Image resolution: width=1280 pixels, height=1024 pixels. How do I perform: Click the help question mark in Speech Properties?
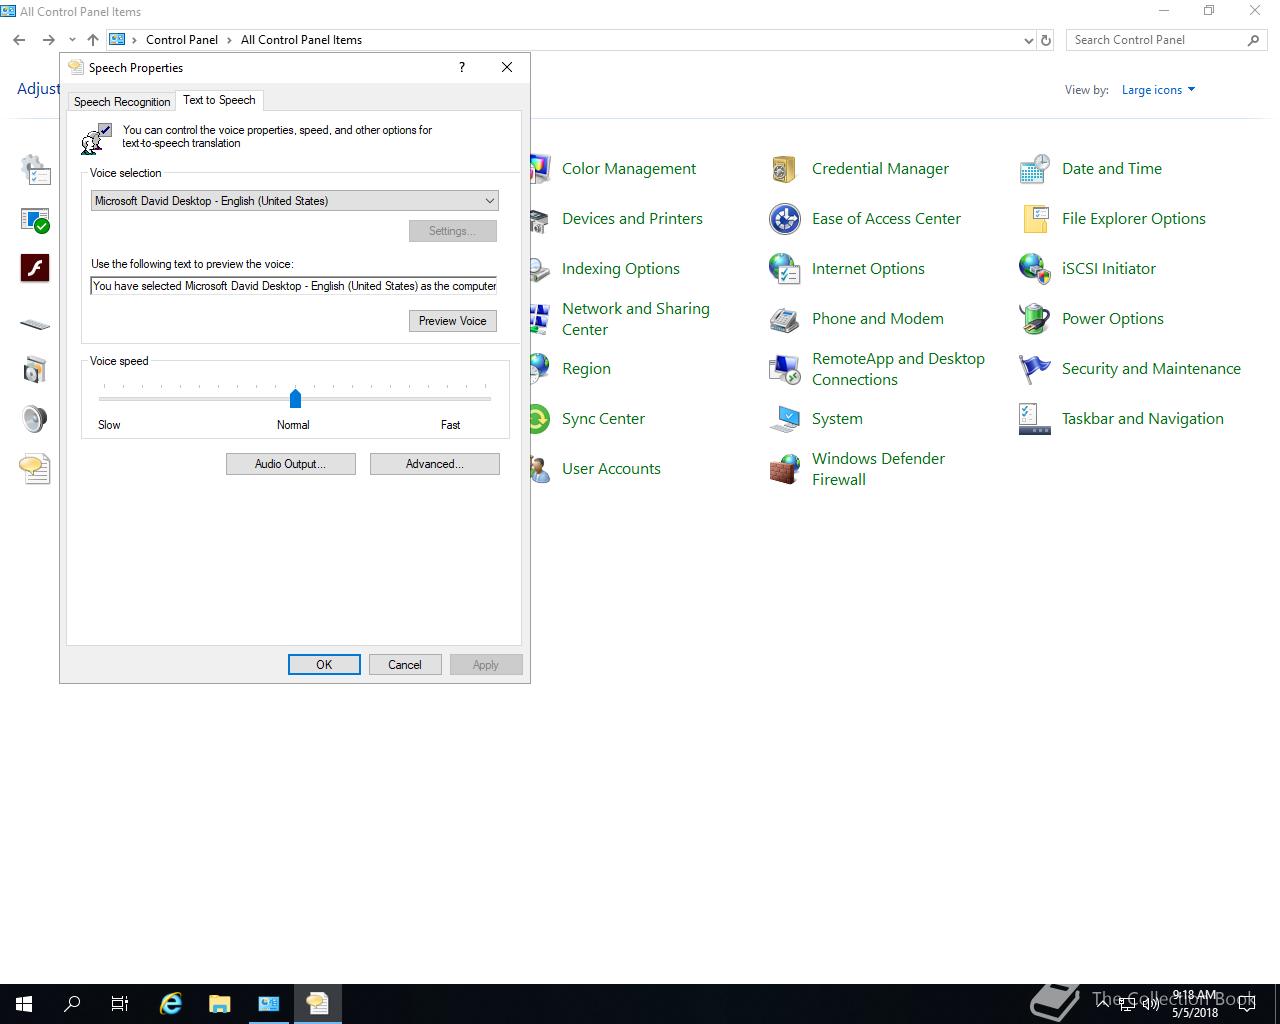(x=461, y=67)
